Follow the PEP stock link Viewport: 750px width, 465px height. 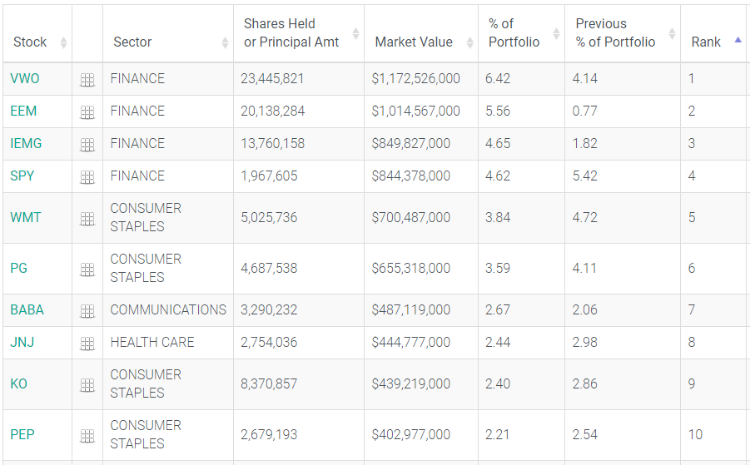pos(23,435)
